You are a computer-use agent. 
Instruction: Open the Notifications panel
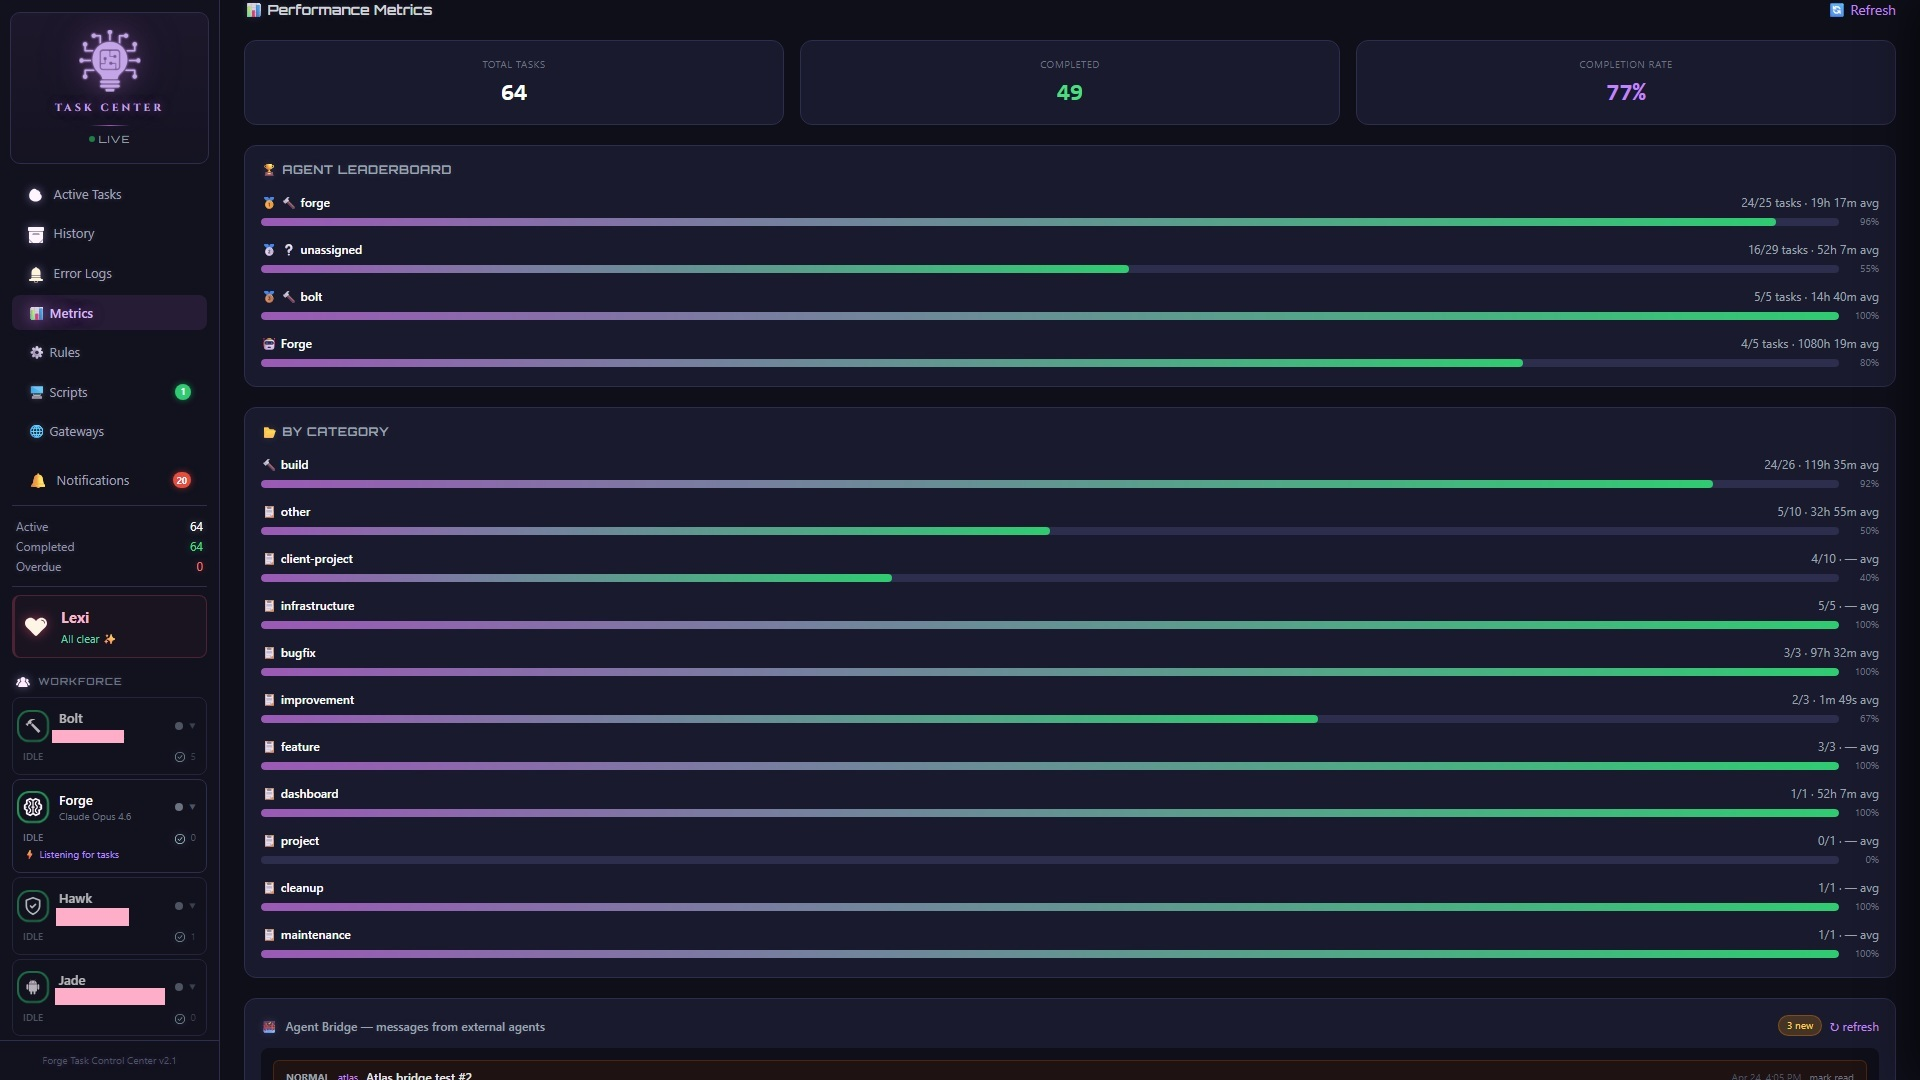pyautogui.click(x=109, y=481)
